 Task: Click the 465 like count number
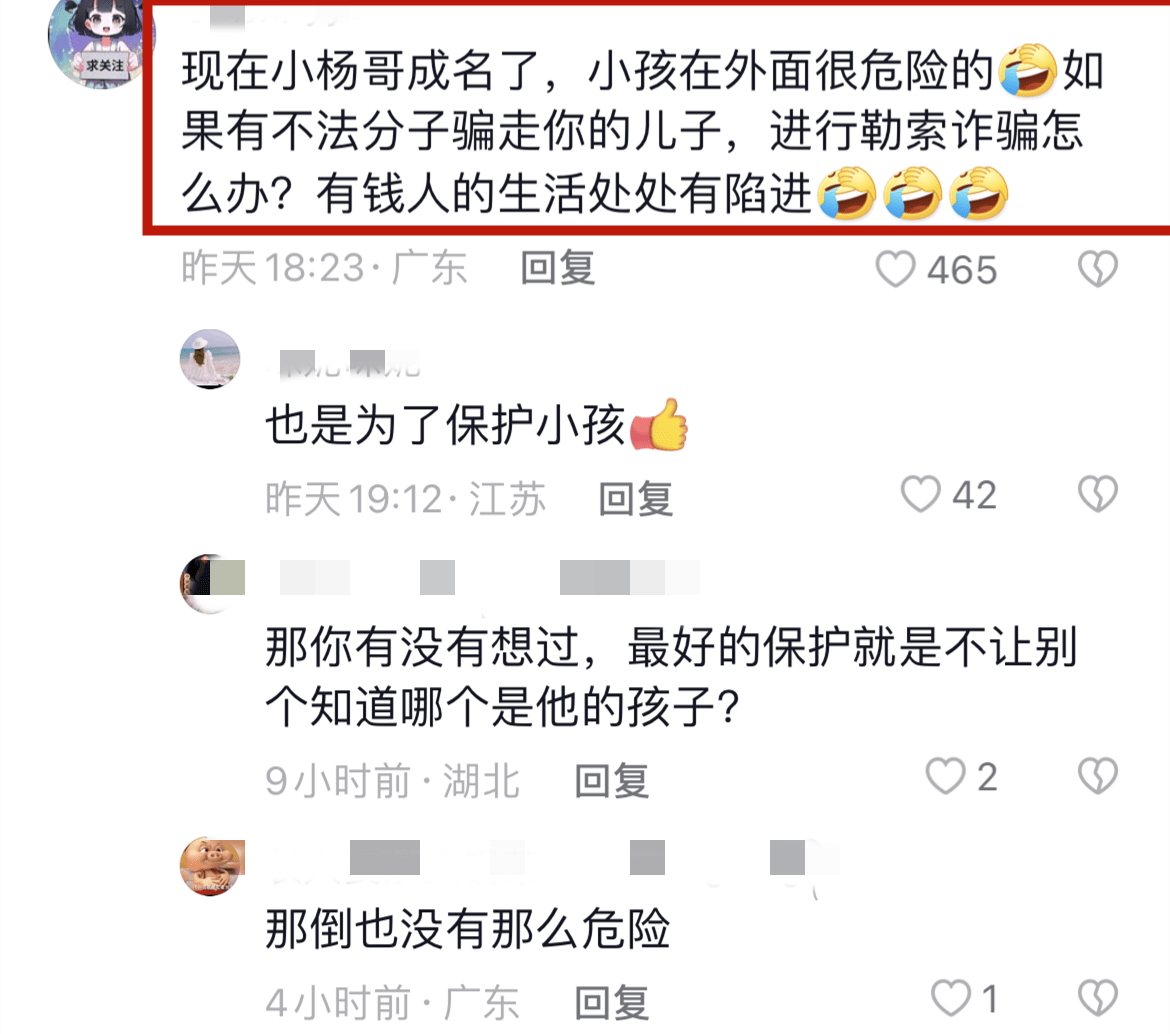(x=962, y=270)
